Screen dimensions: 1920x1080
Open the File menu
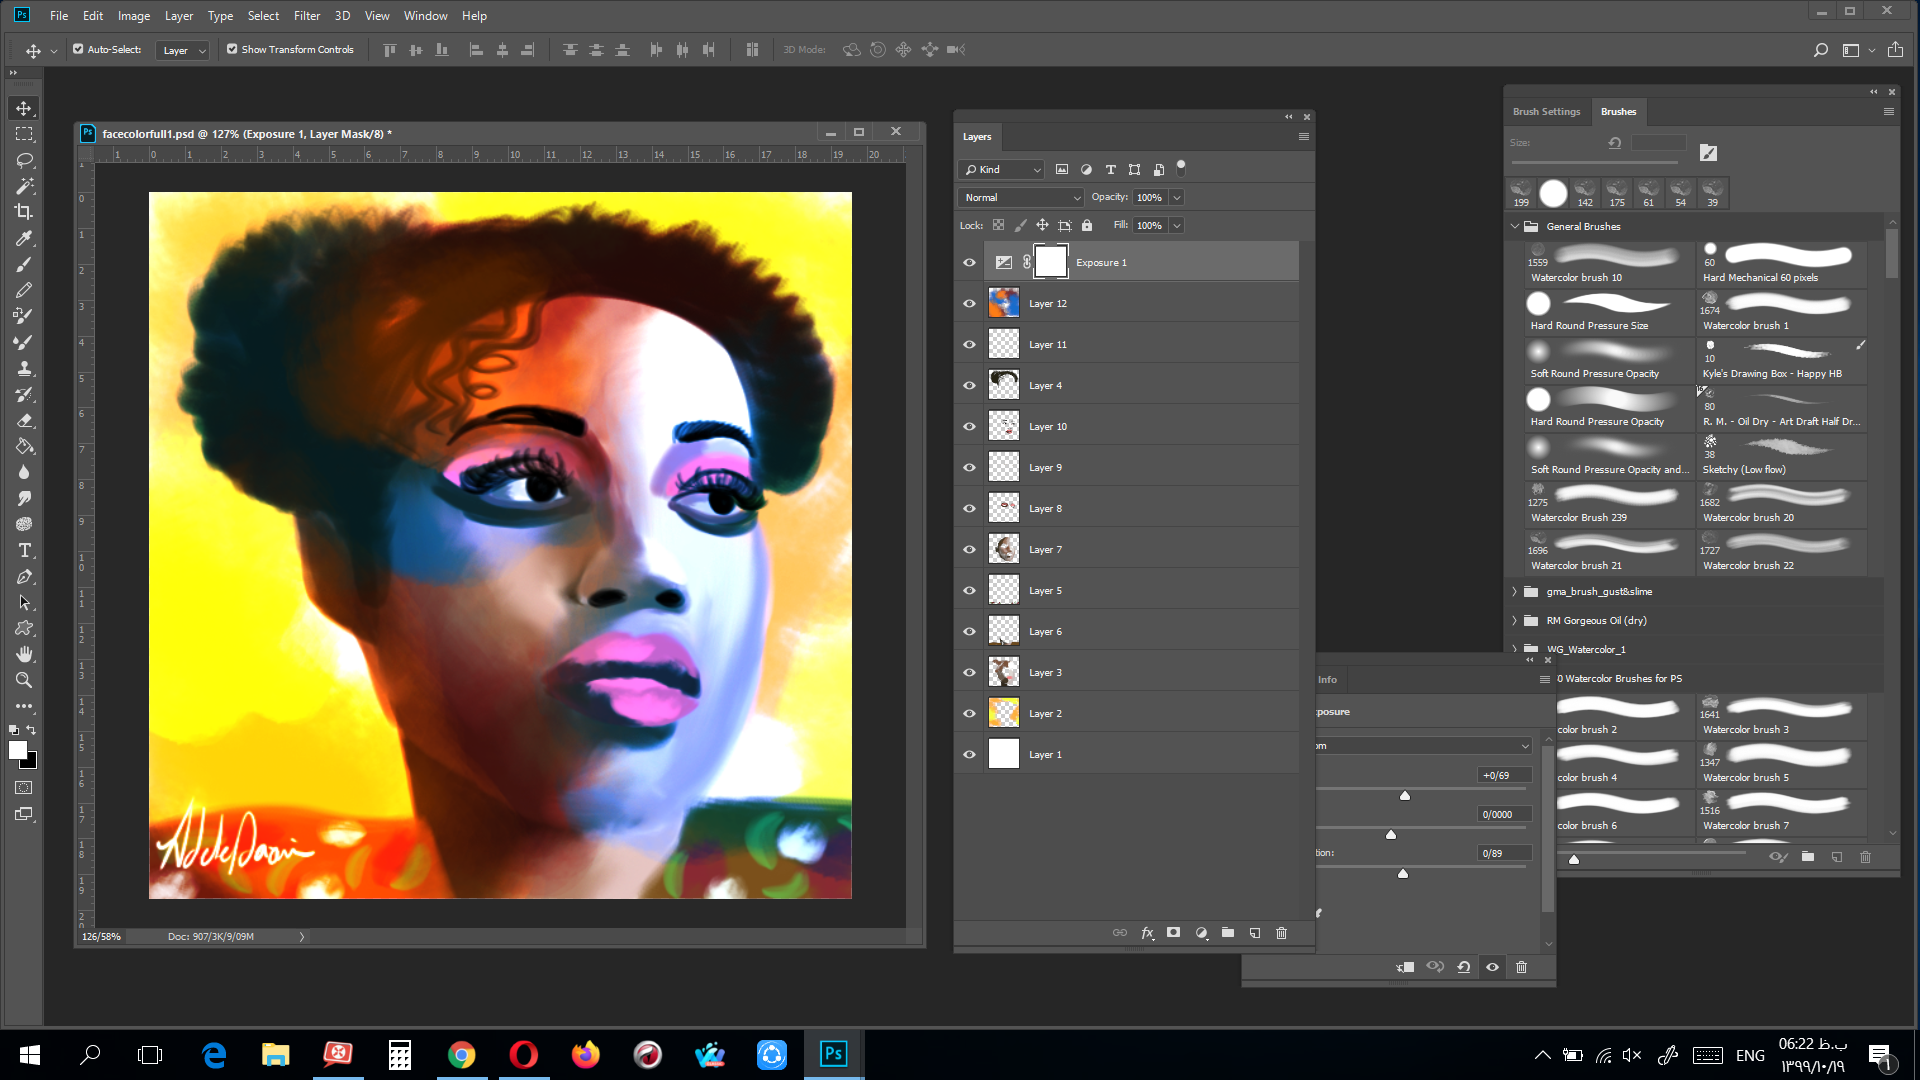pos(59,16)
